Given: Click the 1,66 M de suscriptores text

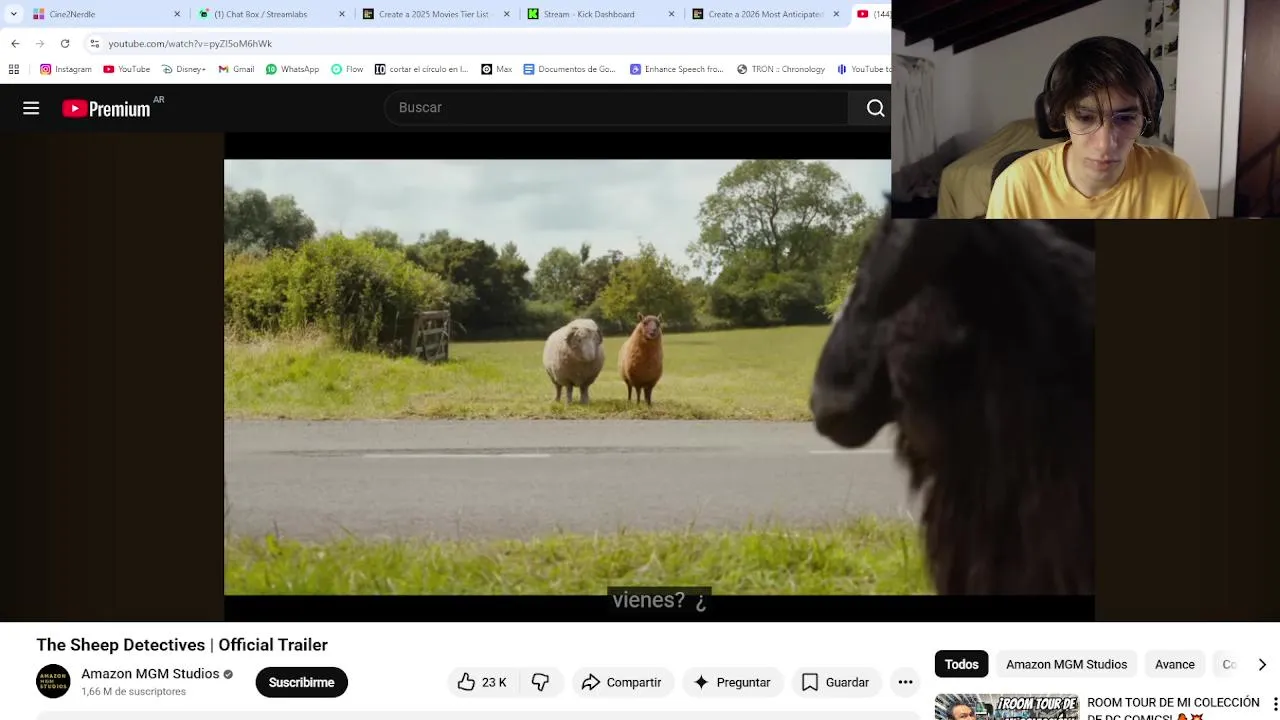Looking at the screenshot, I should click(x=133, y=691).
